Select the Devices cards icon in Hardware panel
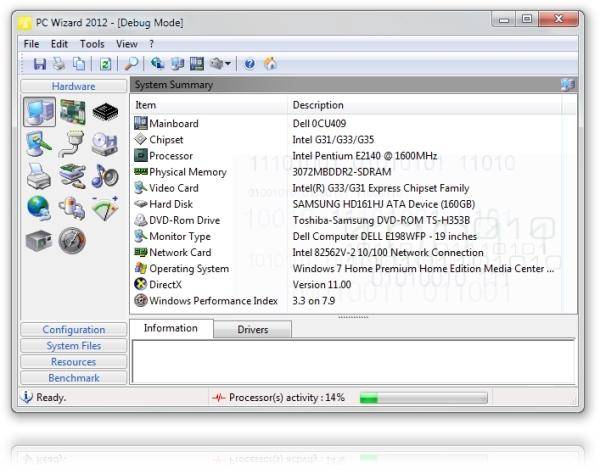Screen dimensions: 600x472 [72, 176]
